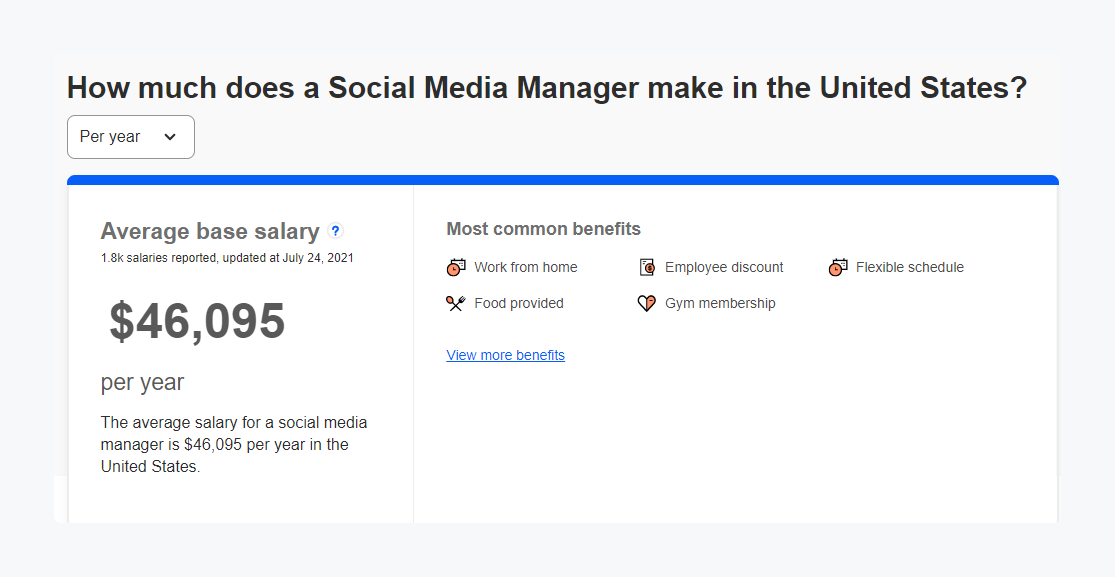
Task: Click the $46,095 salary figure
Action: coord(197,322)
